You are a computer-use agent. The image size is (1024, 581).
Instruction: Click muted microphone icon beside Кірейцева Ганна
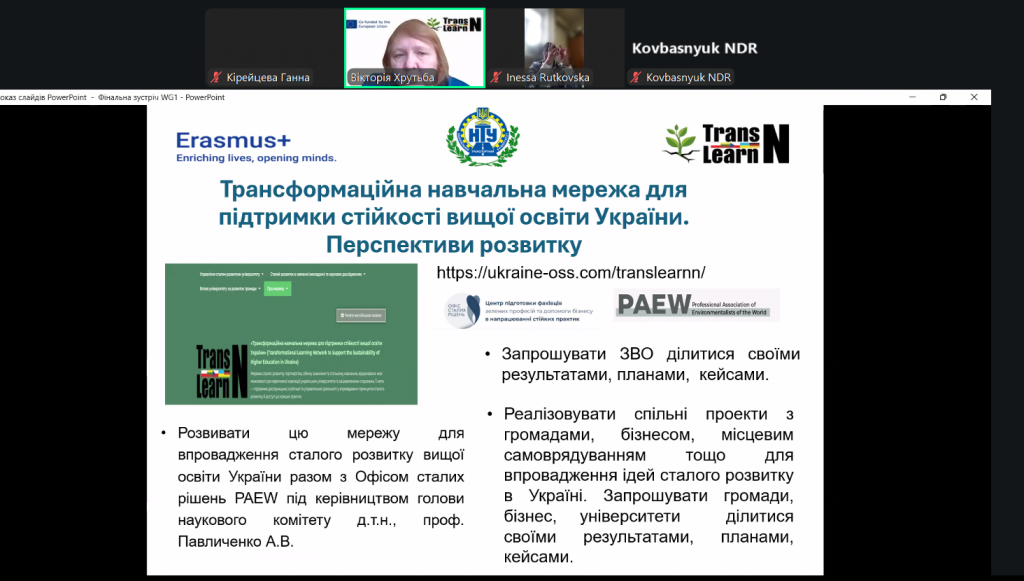point(215,78)
